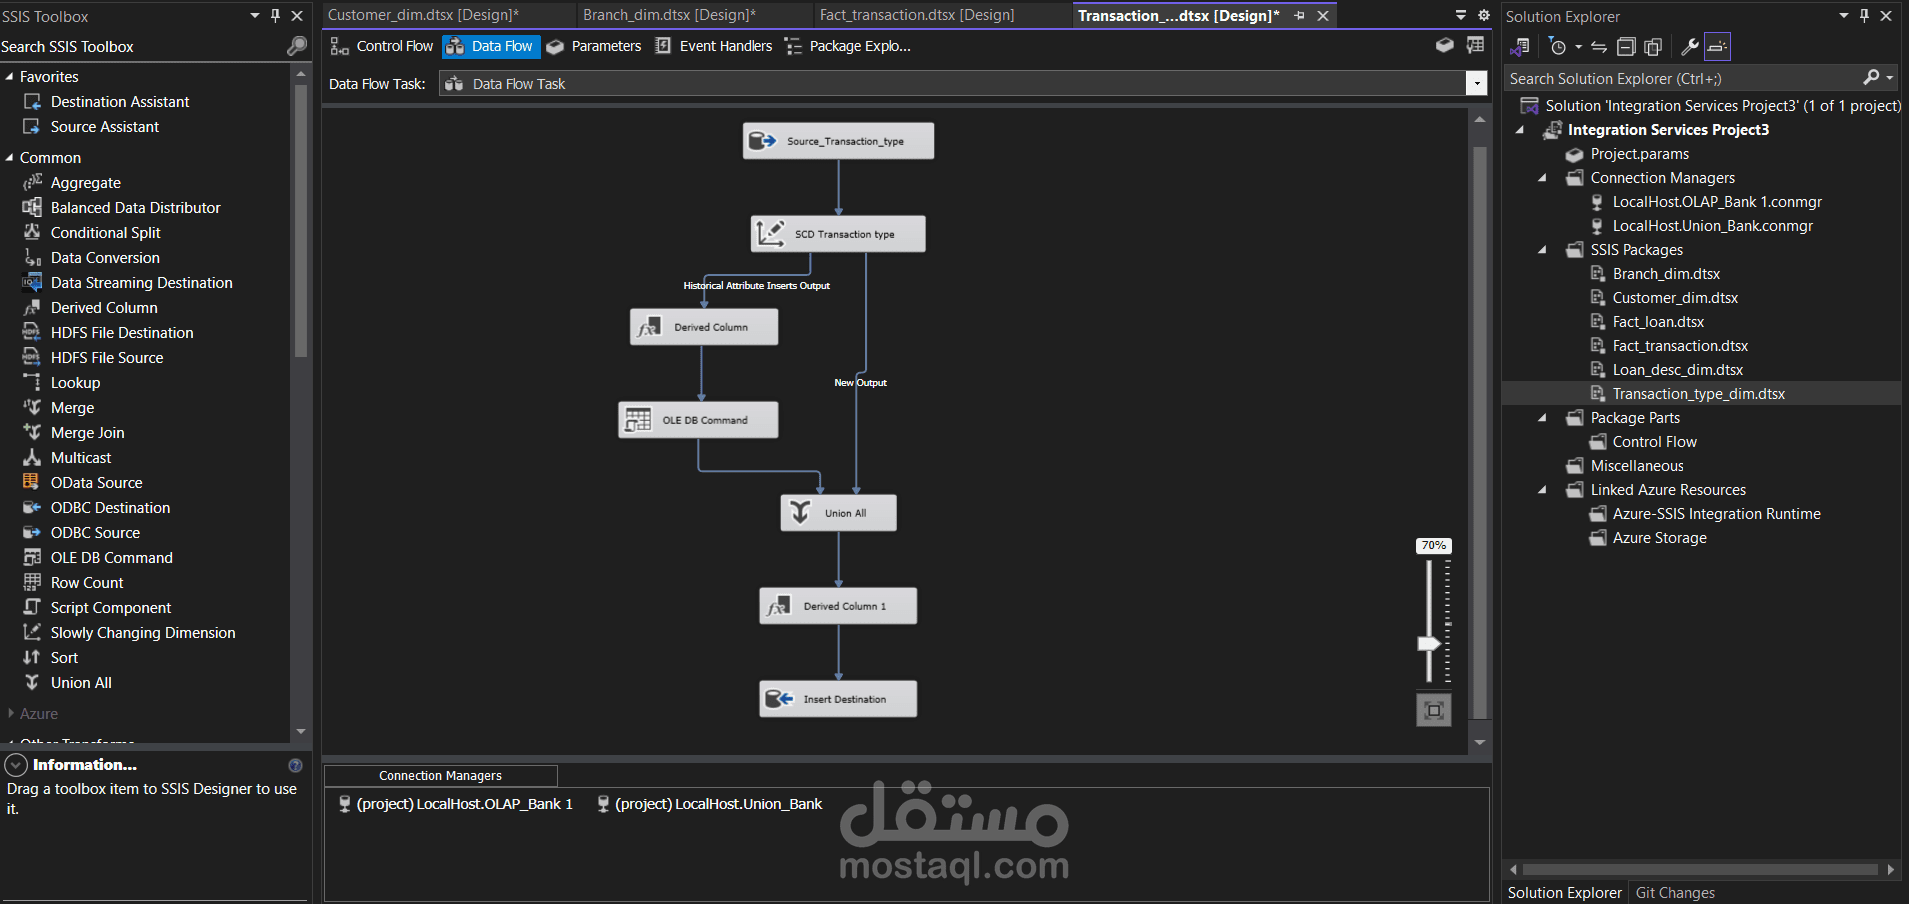
Task: Click the search icon in SSIS Toolbox
Action: click(296, 46)
